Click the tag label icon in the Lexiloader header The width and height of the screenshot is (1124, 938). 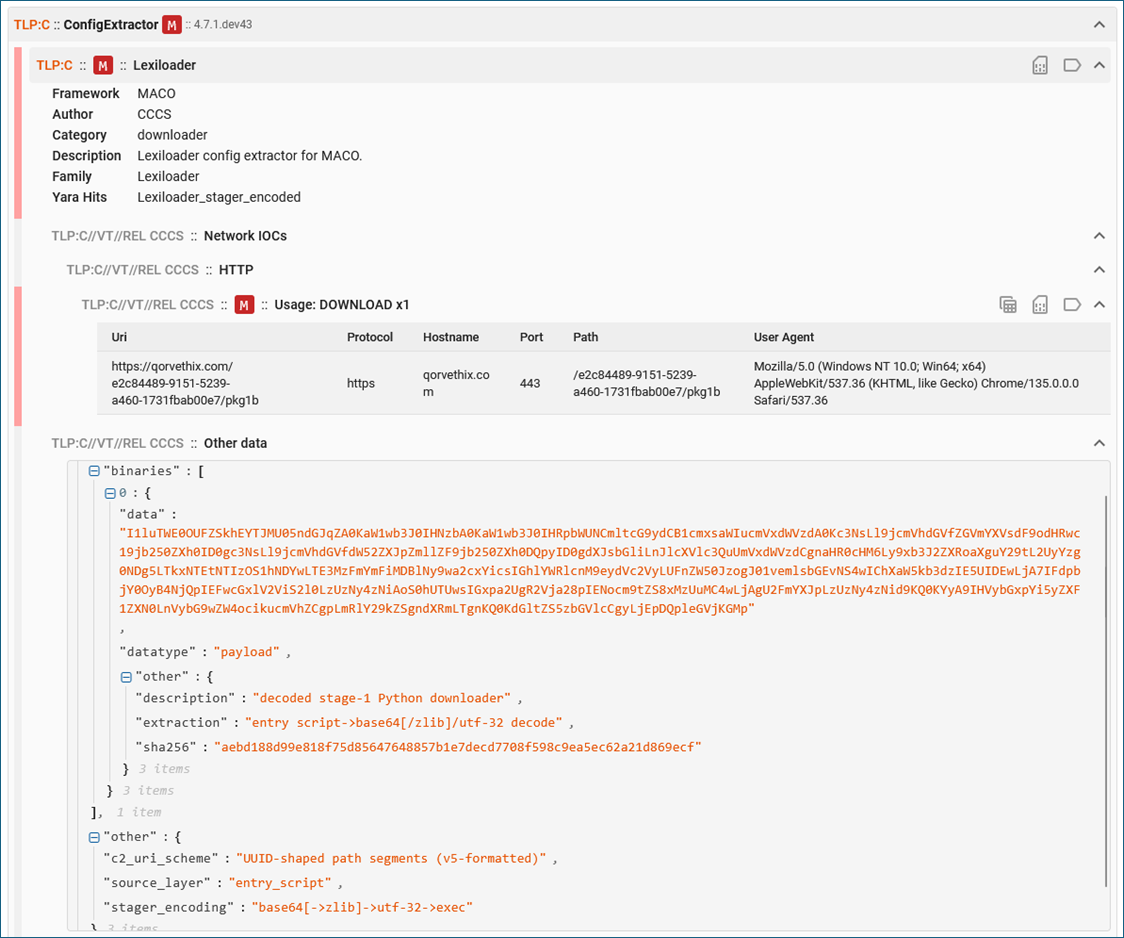(1072, 65)
